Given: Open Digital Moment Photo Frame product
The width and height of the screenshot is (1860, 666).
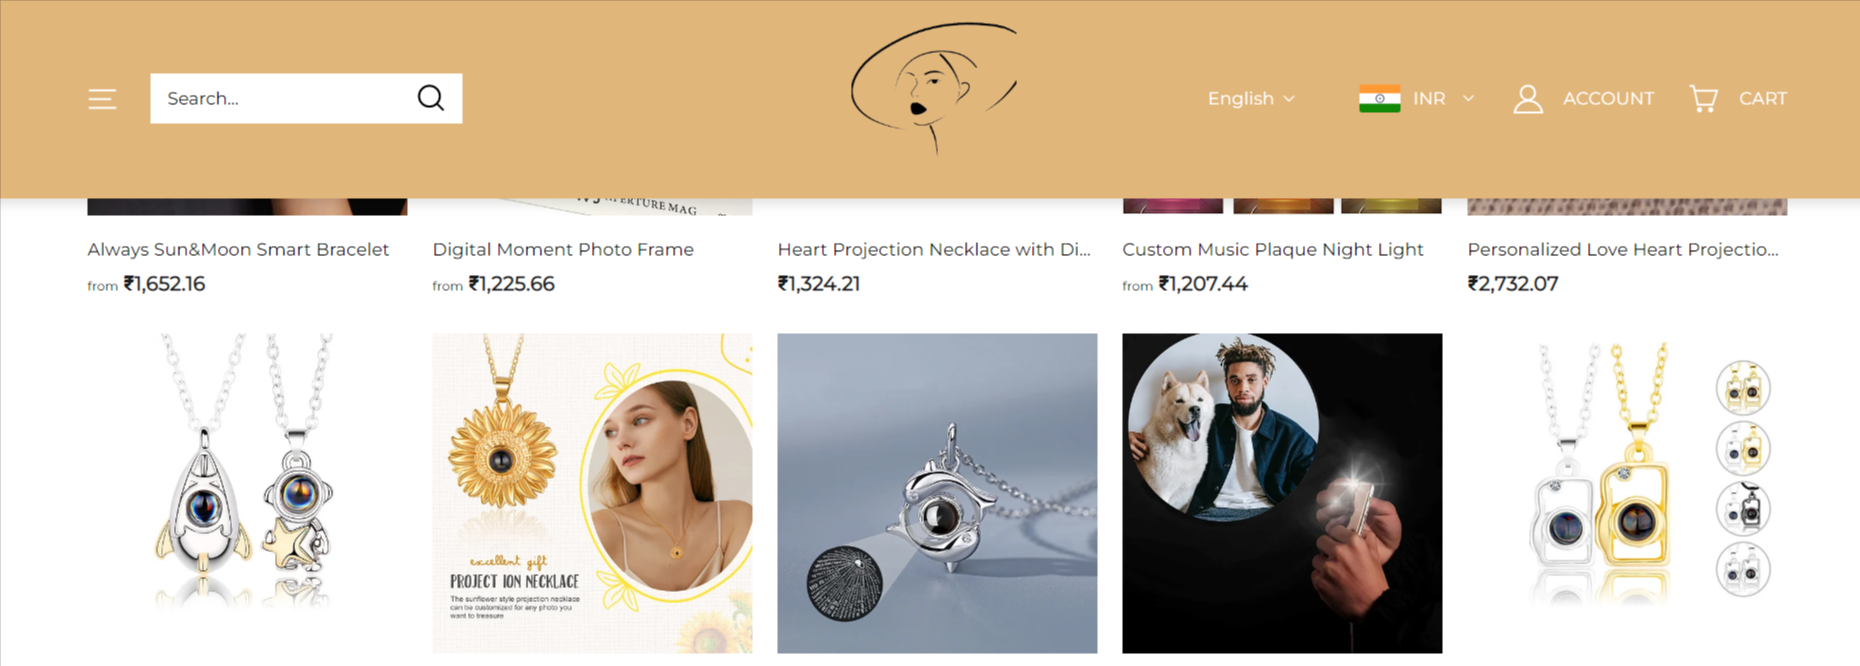Looking at the screenshot, I should tap(563, 249).
